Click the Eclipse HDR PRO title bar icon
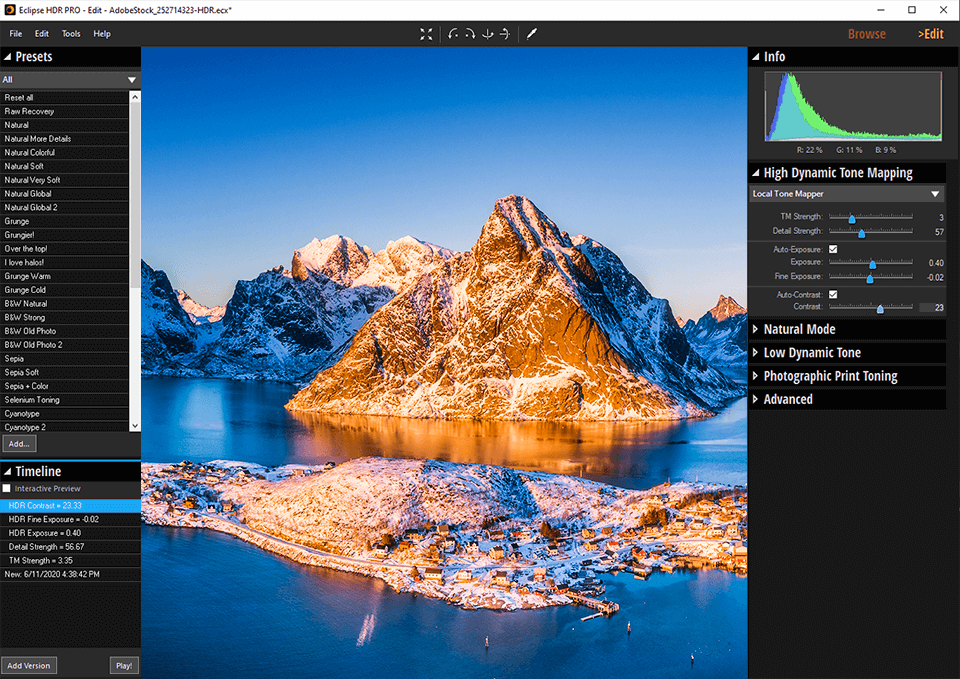Viewport: 960px width, 679px height. [8, 10]
